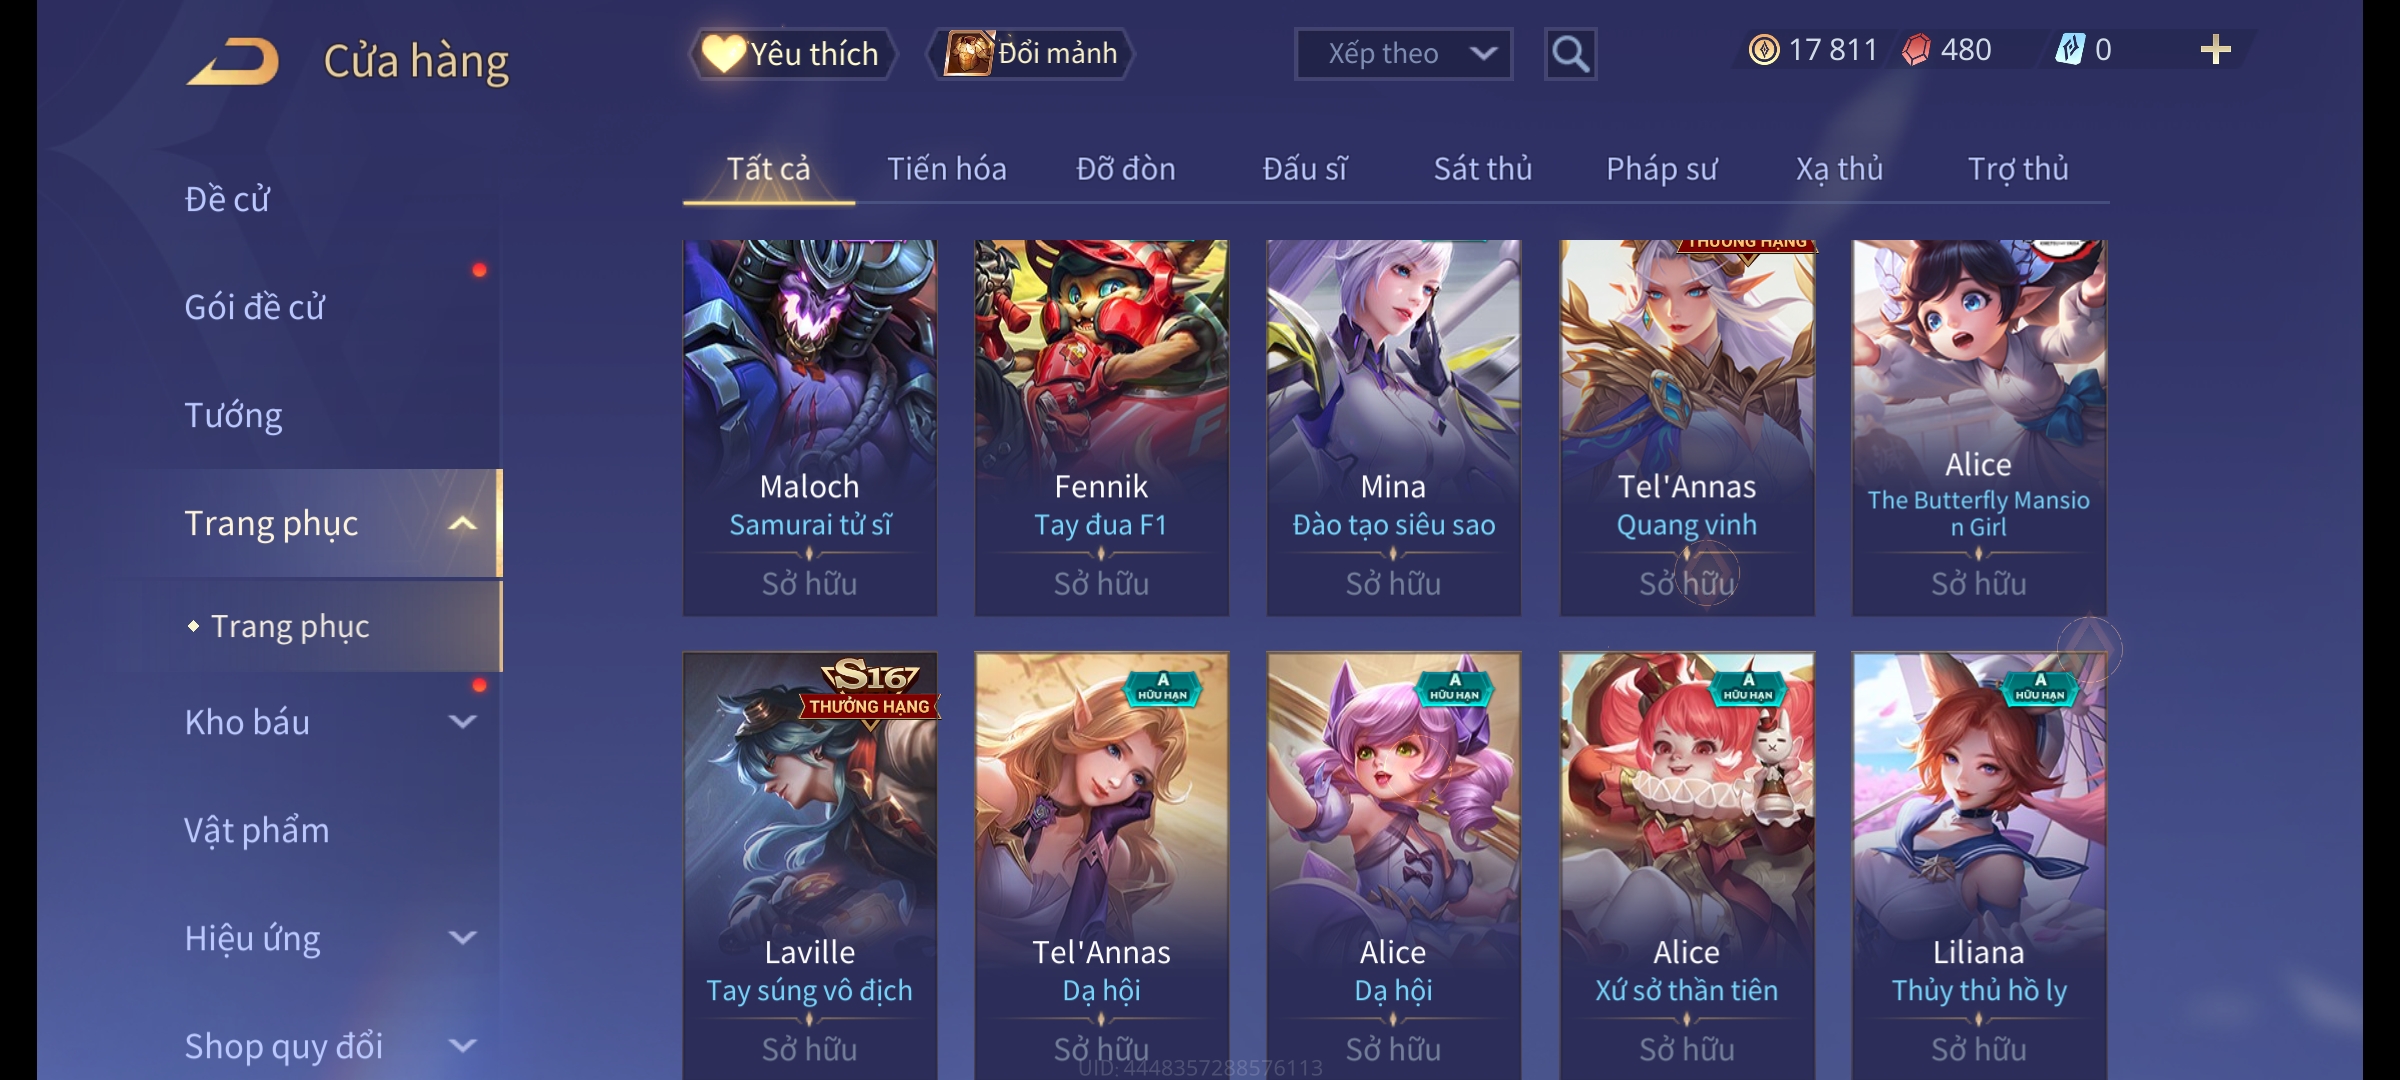Open the Xếp theo sort dropdown
Viewport: 2400px width, 1080px height.
(1403, 54)
